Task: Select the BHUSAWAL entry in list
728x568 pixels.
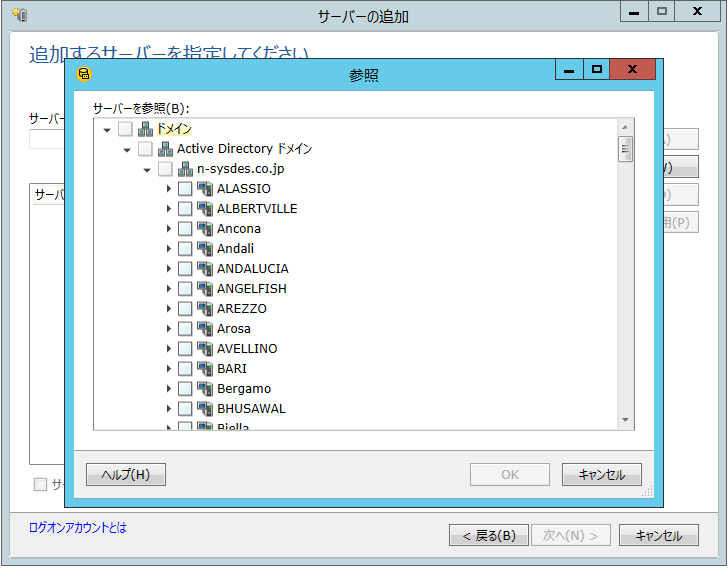Action: 251,409
